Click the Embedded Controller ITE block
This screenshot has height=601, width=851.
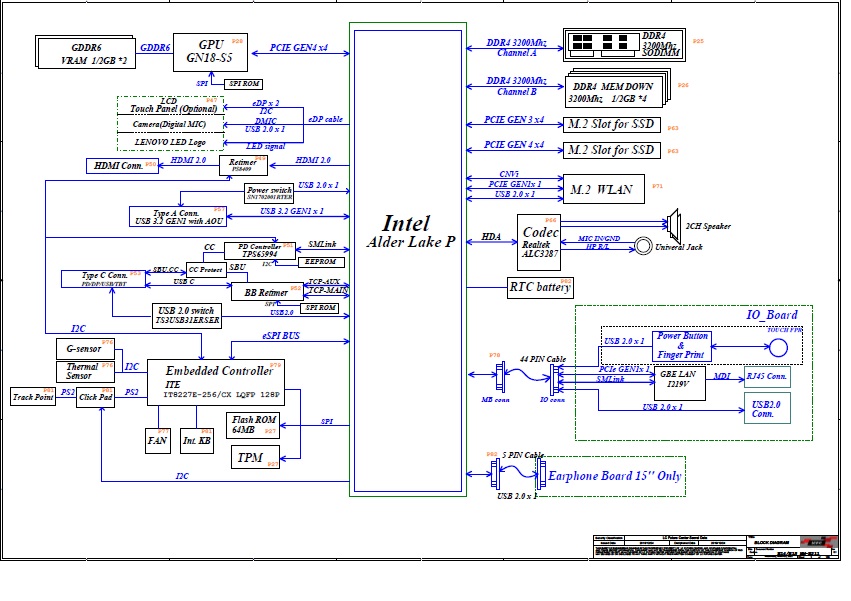pyautogui.click(x=216, y=383)
